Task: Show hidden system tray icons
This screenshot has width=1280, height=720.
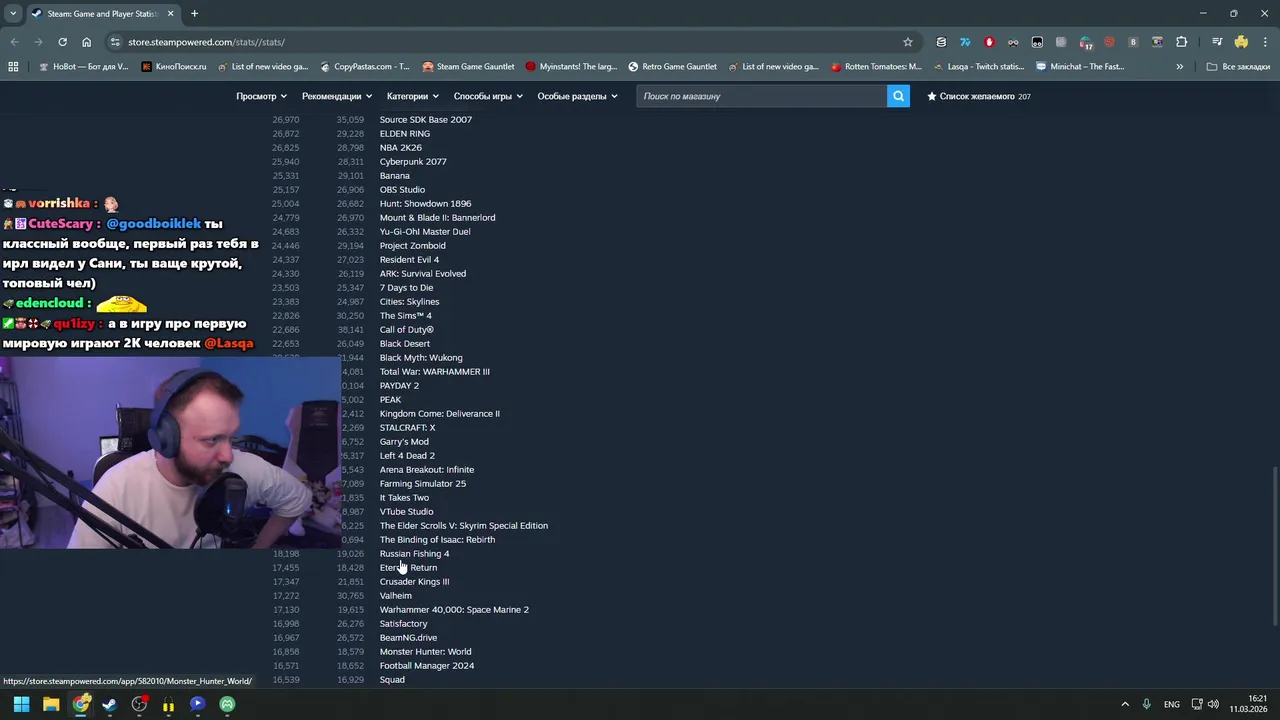Action: tap(1125, 704)
